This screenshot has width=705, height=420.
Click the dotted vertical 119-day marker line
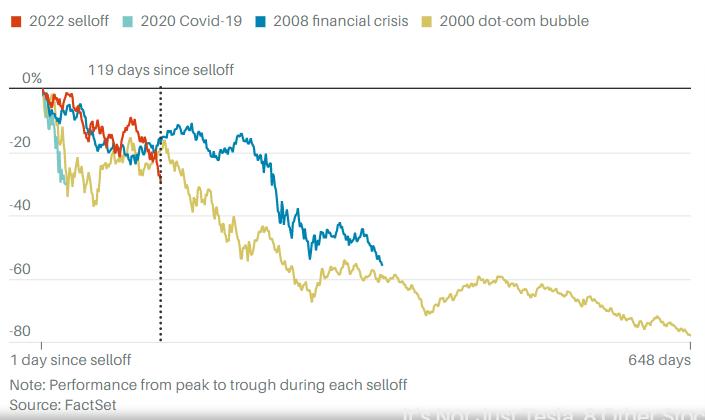pos(161,250)
